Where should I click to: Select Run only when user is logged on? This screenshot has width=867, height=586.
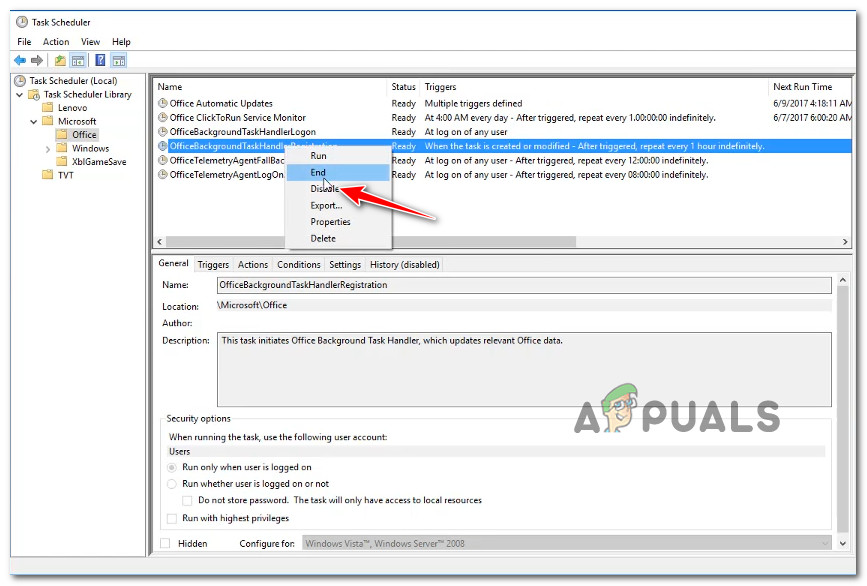point(172,467)
